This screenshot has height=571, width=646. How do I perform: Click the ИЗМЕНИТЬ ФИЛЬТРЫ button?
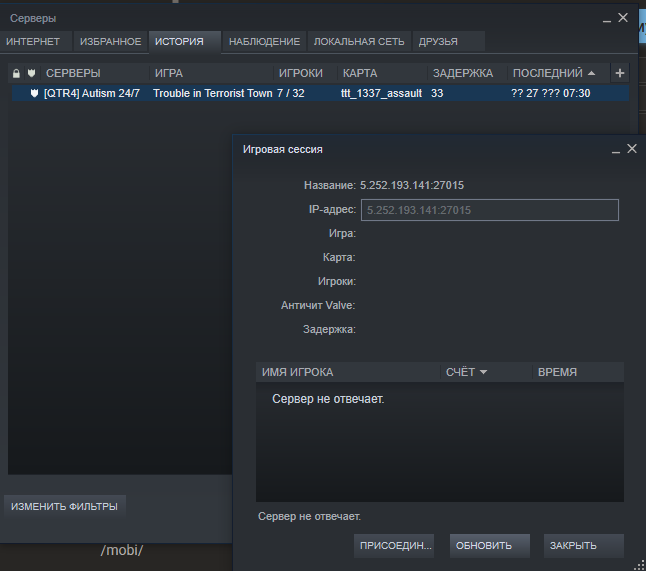point(64,506)
